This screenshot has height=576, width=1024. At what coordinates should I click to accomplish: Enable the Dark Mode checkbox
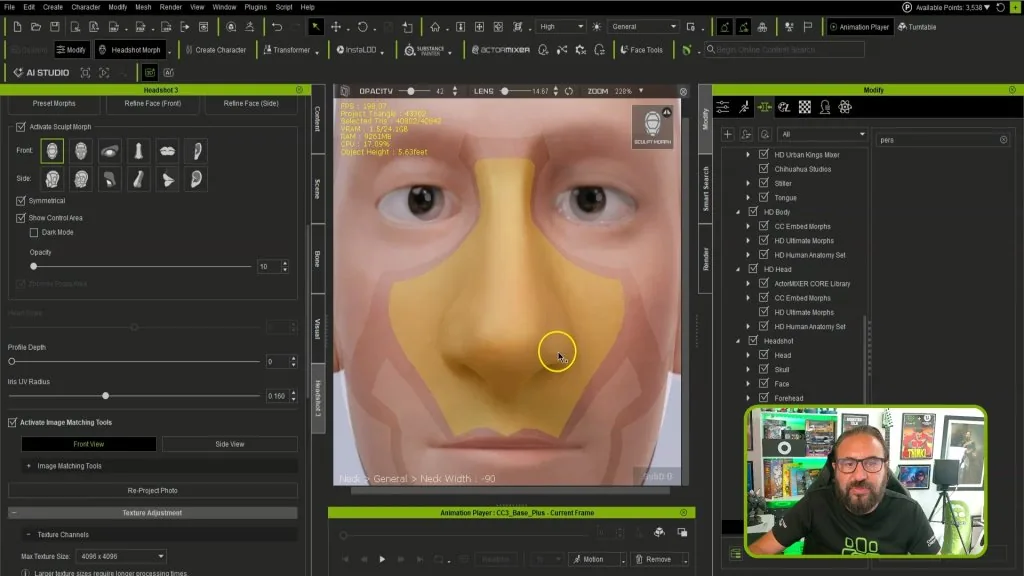click(x=34, y=232)
